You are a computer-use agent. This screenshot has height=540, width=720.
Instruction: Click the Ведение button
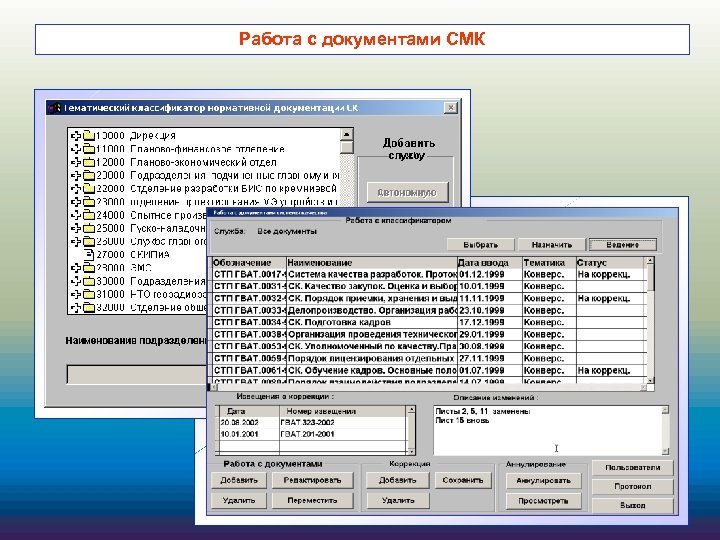tap(623, 245)
